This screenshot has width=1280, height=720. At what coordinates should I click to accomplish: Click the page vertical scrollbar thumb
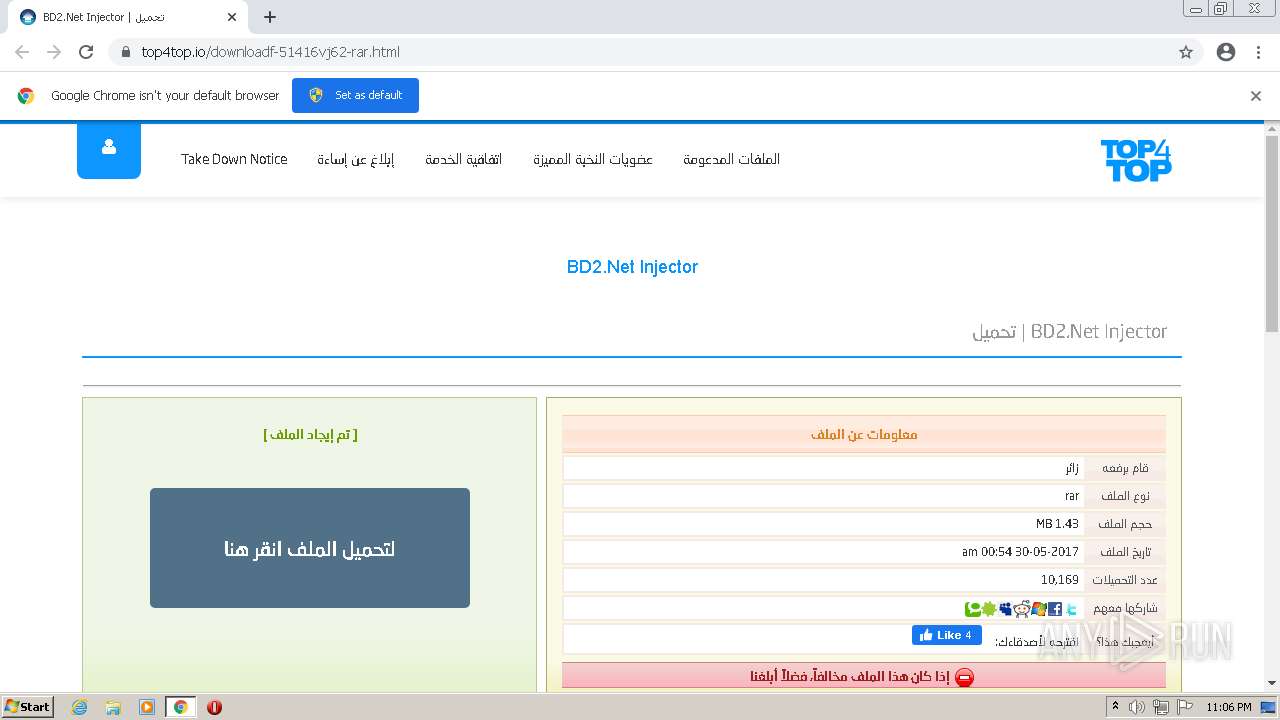(x=1272, y=232)
